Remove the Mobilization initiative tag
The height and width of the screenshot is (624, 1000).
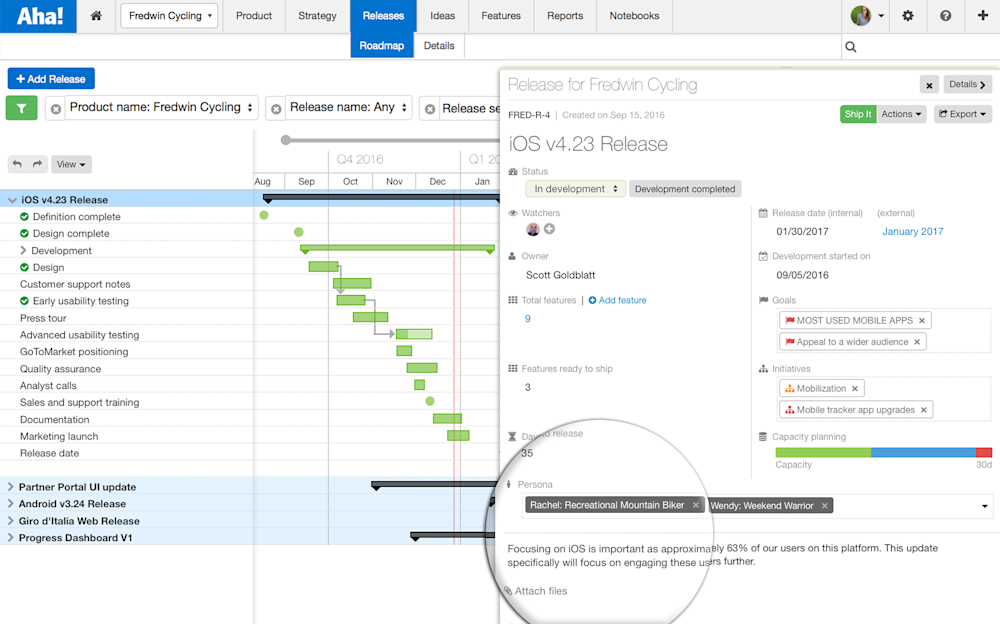(x=855, y=388)
